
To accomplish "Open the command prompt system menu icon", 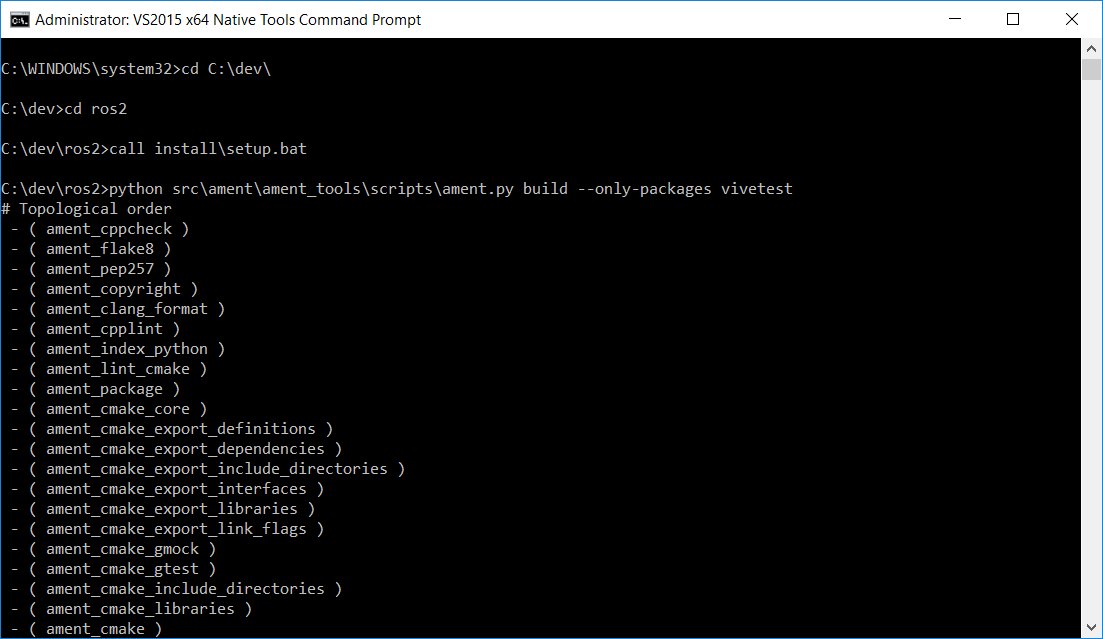I will tap(20, 20).
